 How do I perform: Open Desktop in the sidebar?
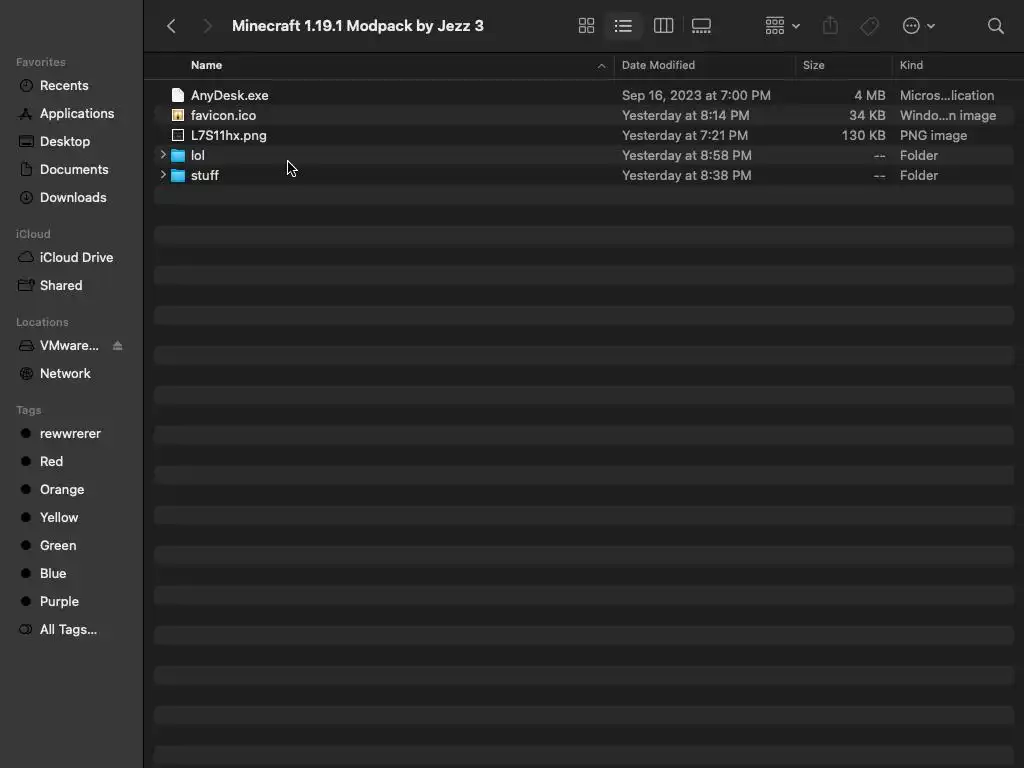(x=65, y=142)
